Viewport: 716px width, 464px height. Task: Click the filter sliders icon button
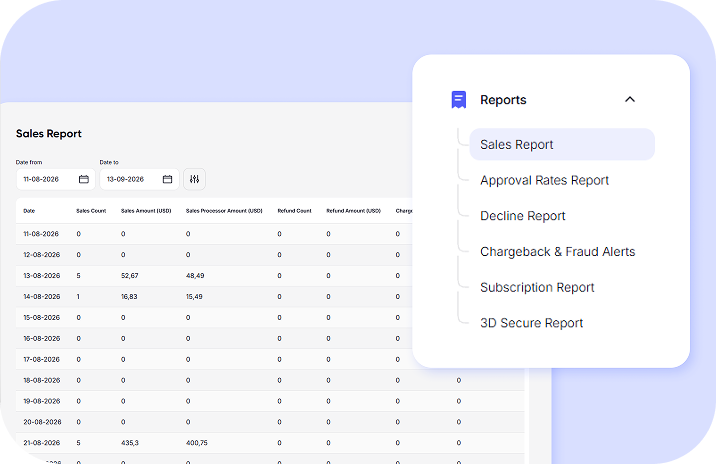tap(195, 179)
